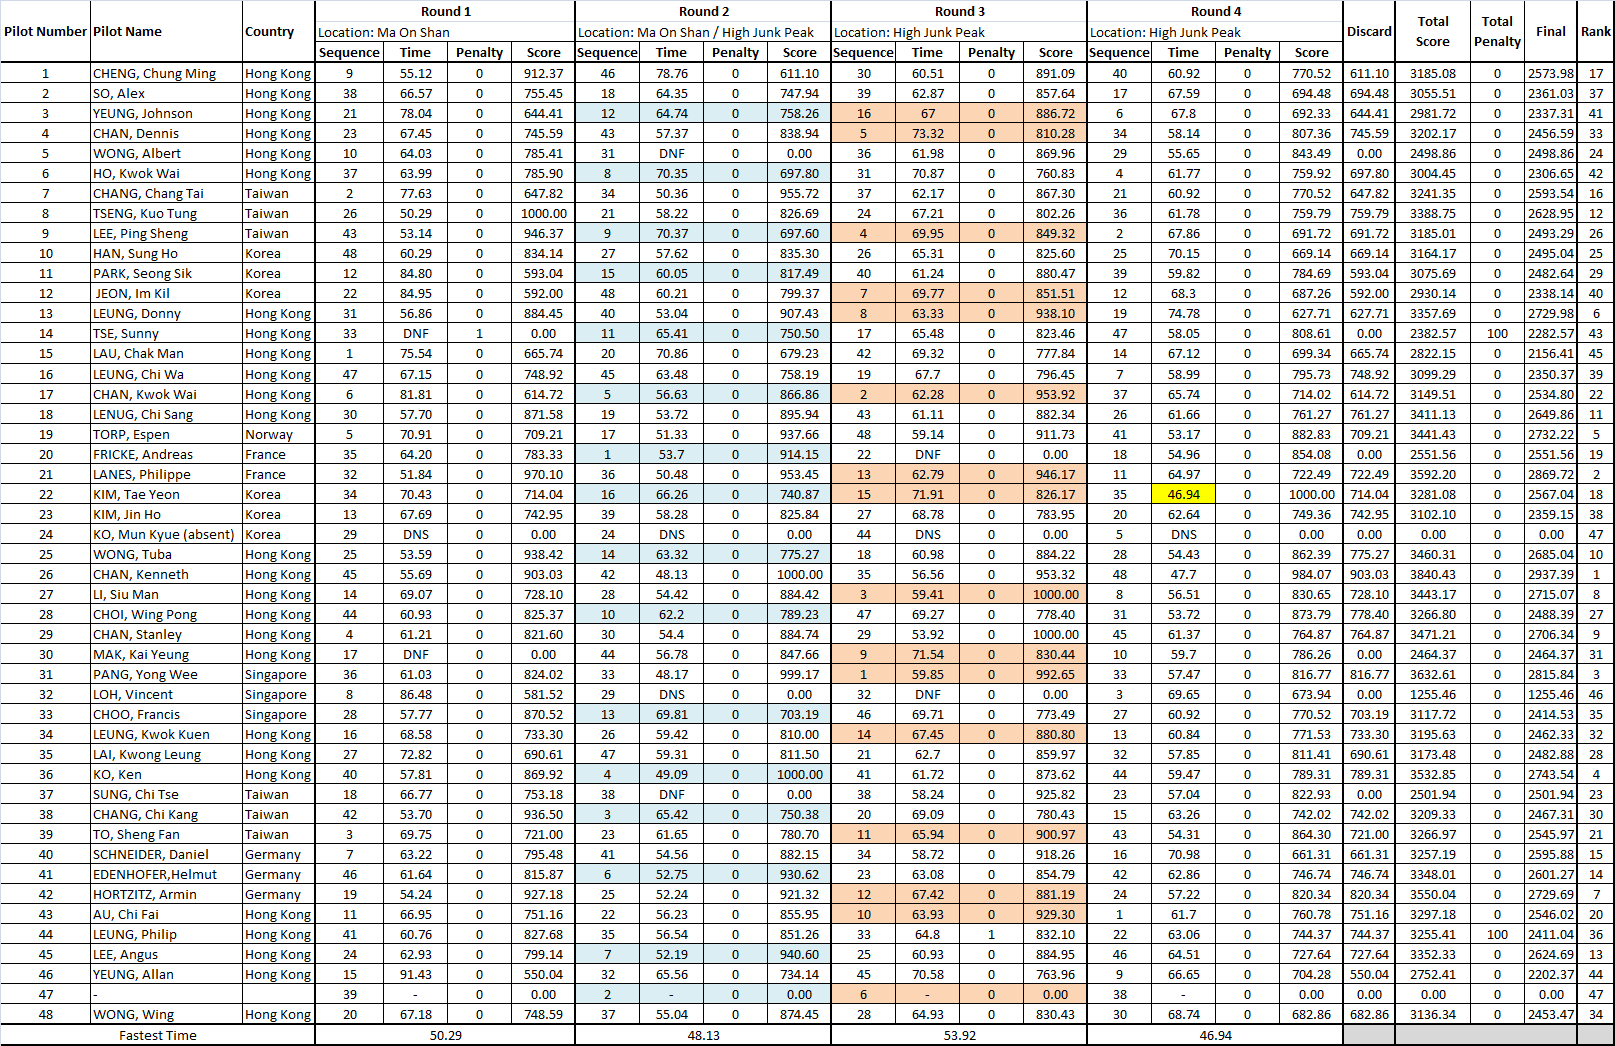Viewport: 1615px width, 1046px height.
Task: Click the yellow highlighted 46.94 time cell
Action: pyautogui.click(x=1183, y=495)
